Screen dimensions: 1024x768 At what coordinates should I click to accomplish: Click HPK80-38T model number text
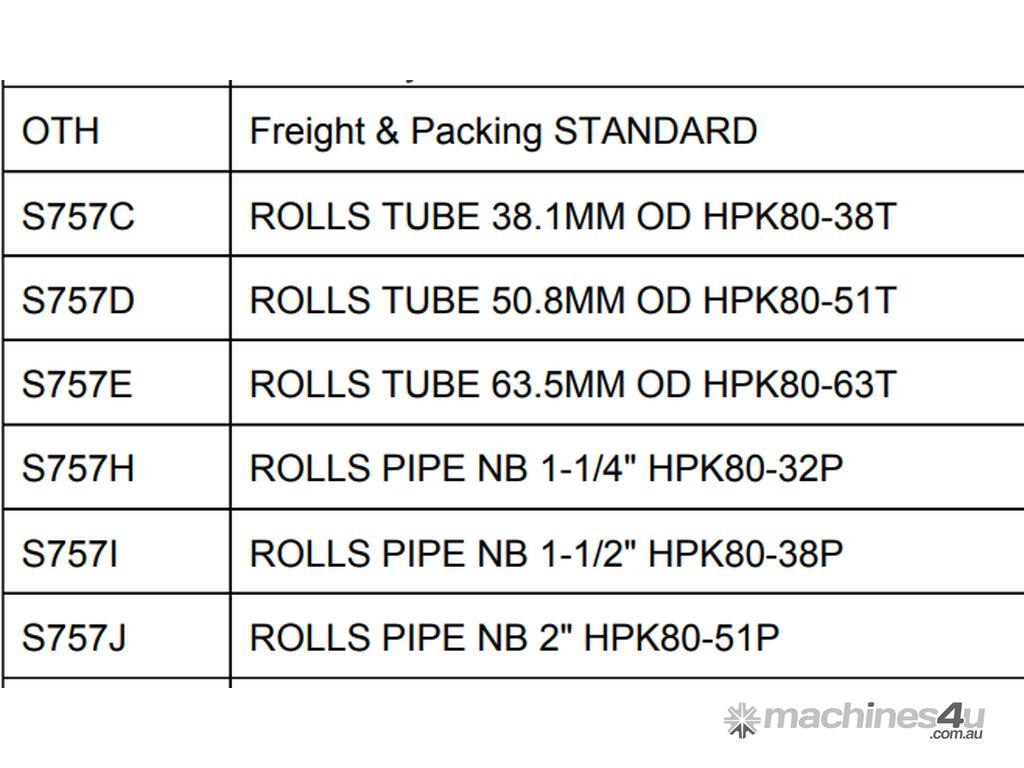point(799,216)
